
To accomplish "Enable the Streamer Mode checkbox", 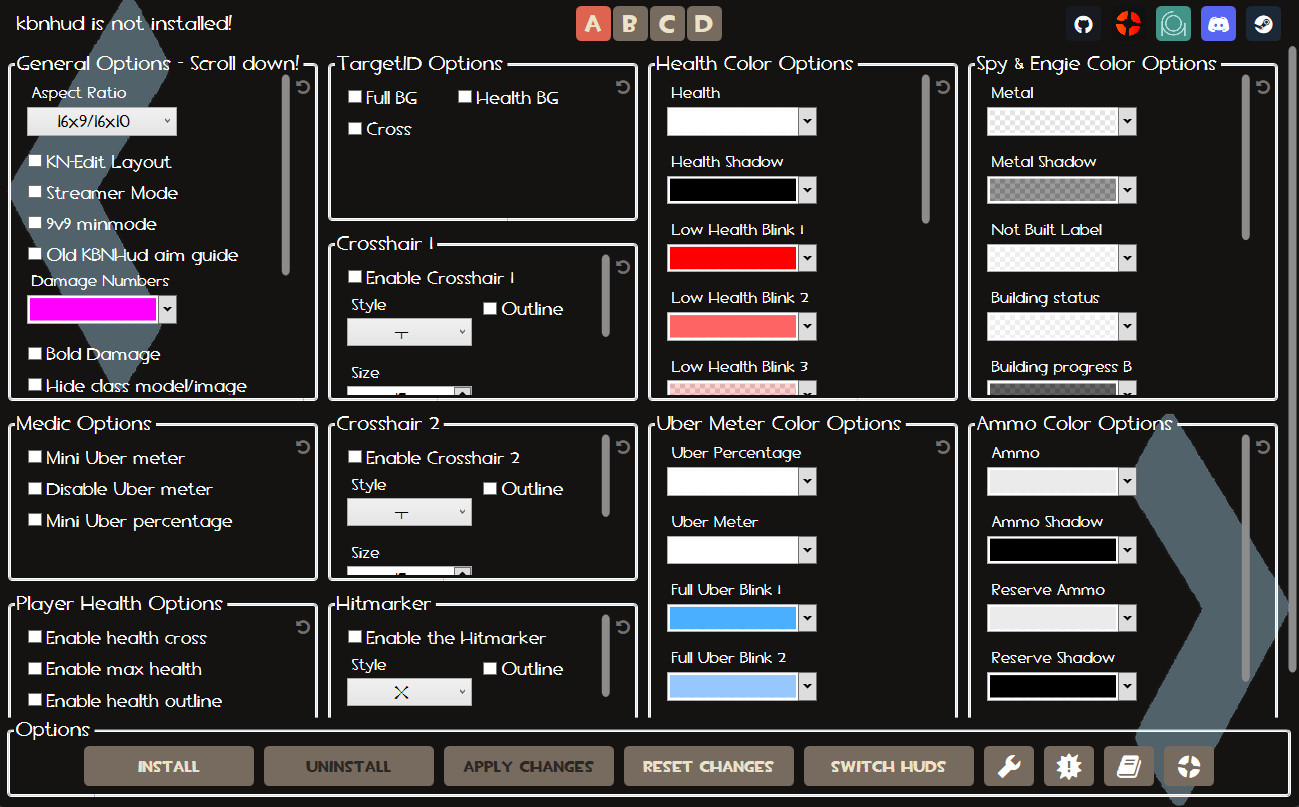I will pos(35,192).
